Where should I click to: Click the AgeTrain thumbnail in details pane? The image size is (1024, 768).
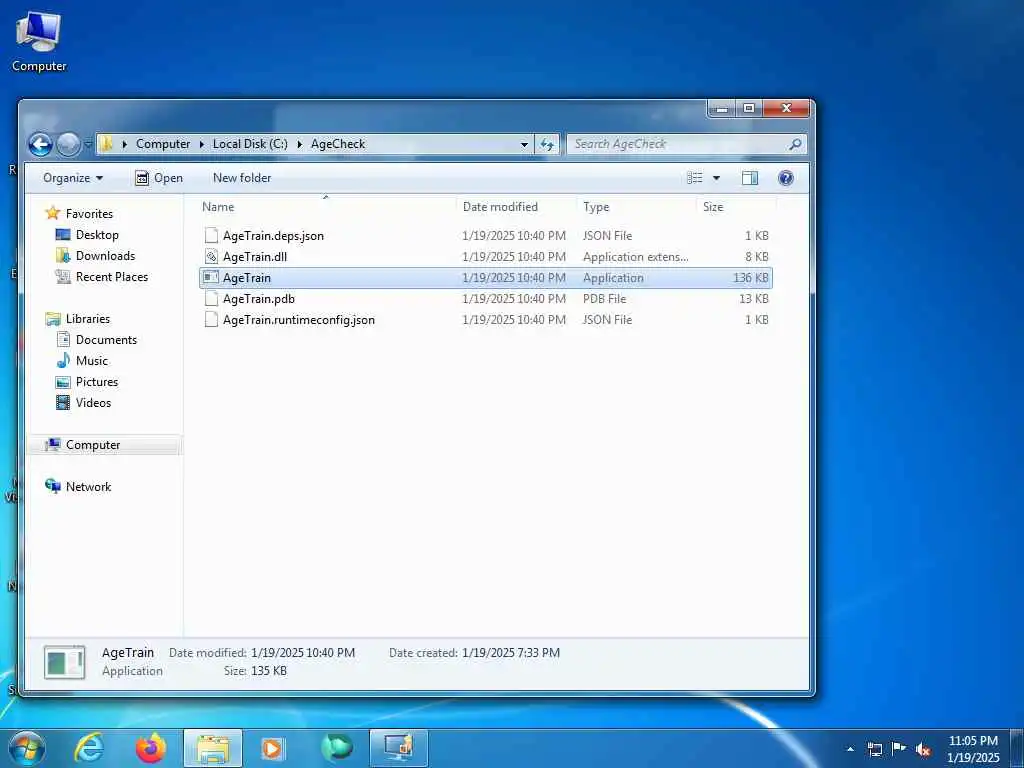click(65, 662)
